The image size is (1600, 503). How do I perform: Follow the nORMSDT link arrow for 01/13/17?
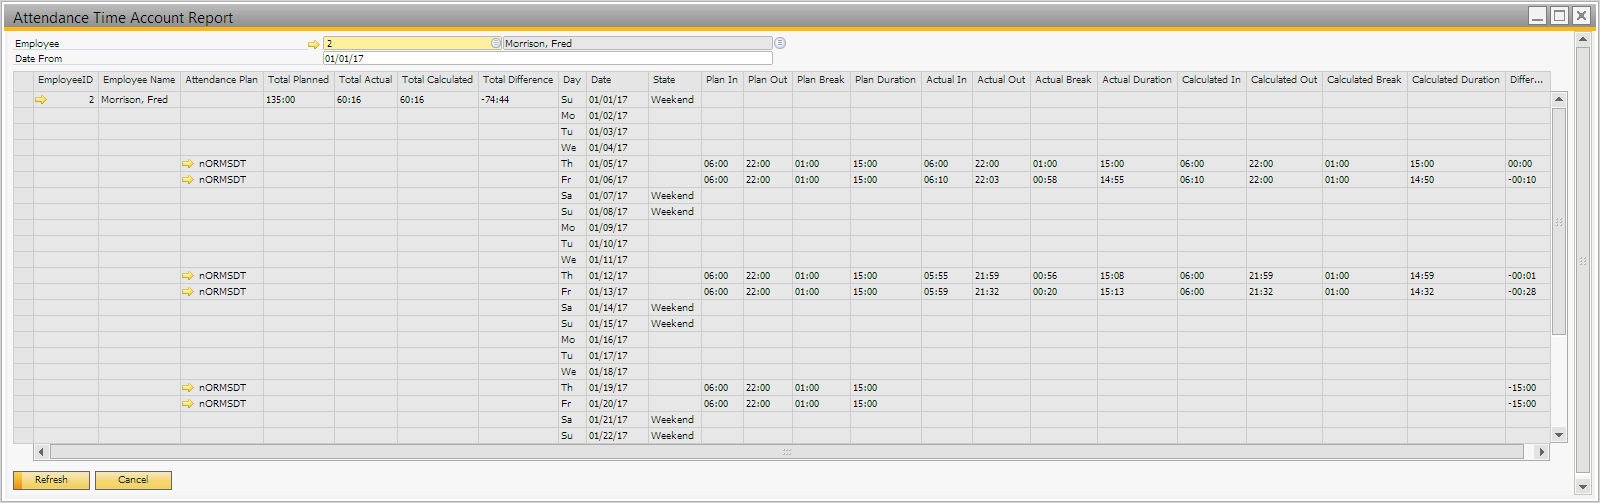(x=187, y=292)
